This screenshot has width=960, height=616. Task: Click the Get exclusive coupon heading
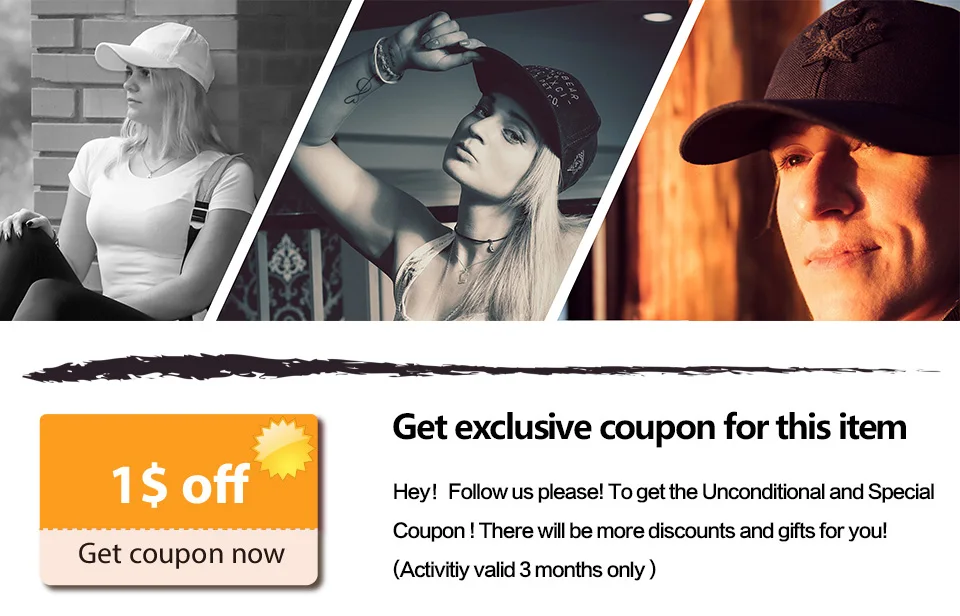[649, 427]
